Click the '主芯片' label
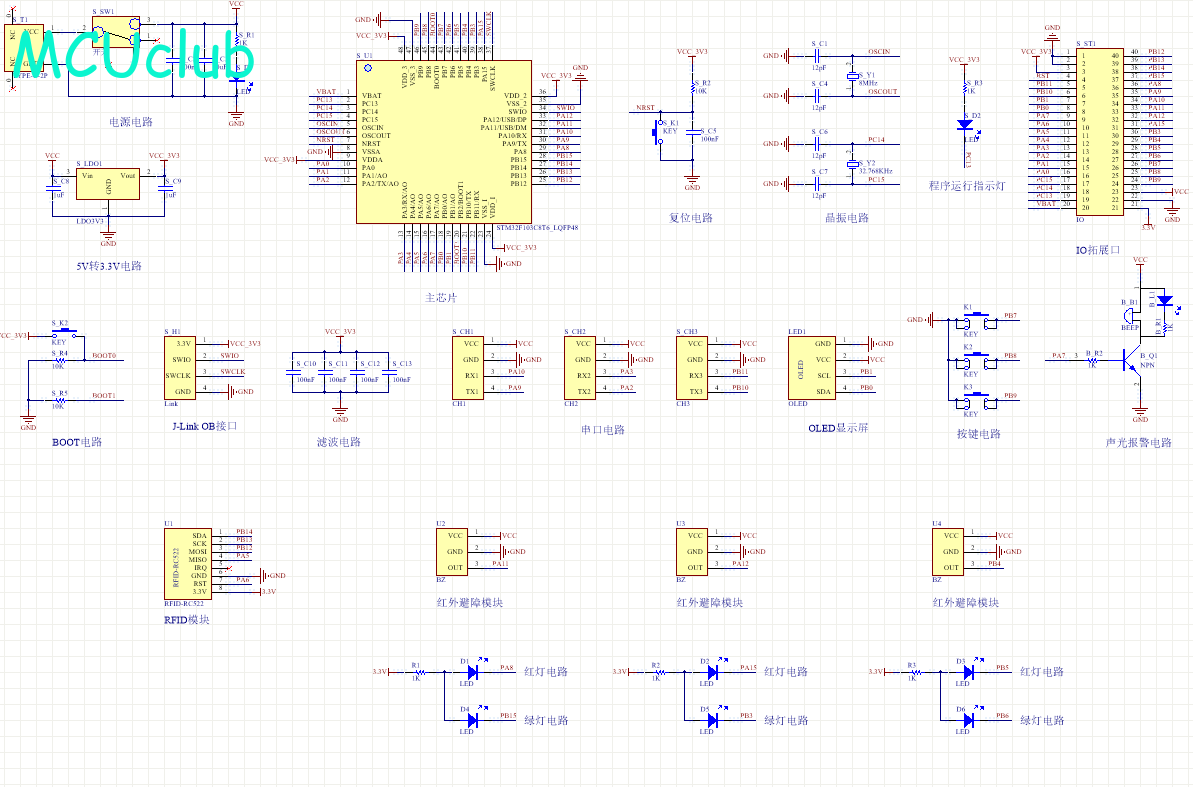The image size is (1193, 787). click(x=441, y=298)
